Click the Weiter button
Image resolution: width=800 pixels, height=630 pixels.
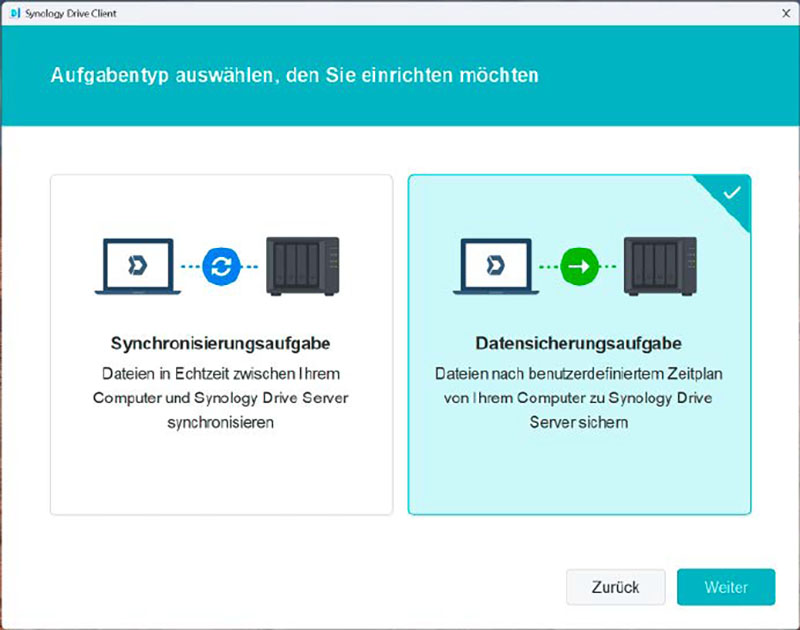pyautogui.click(x=727, y=587)
